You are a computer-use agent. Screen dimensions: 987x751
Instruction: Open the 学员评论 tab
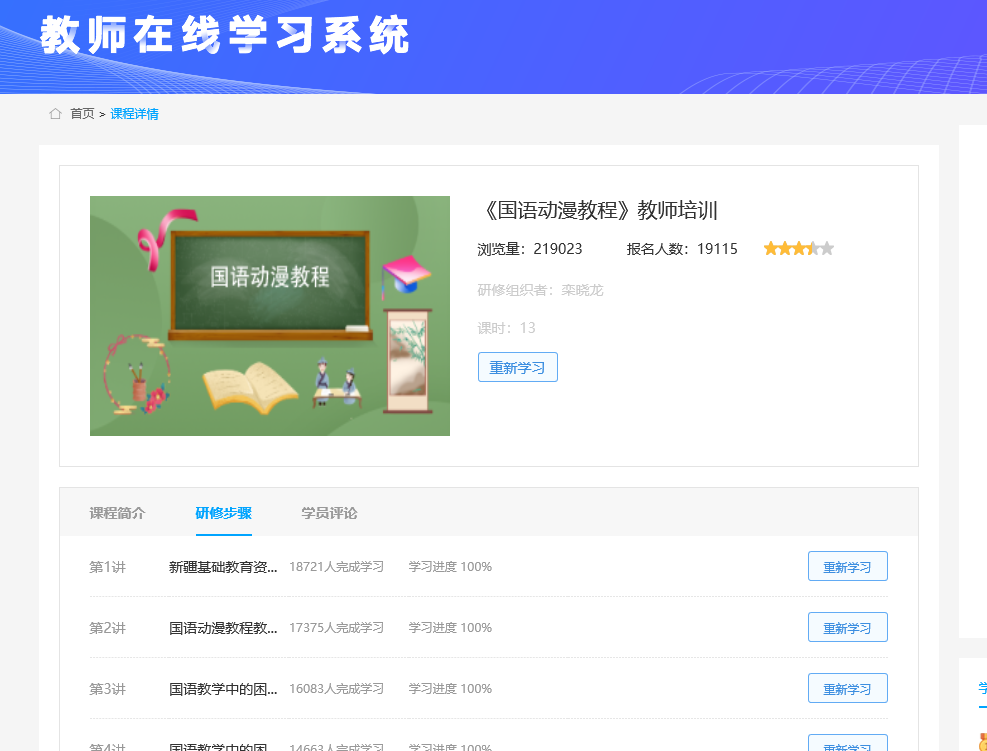[329, 513]
